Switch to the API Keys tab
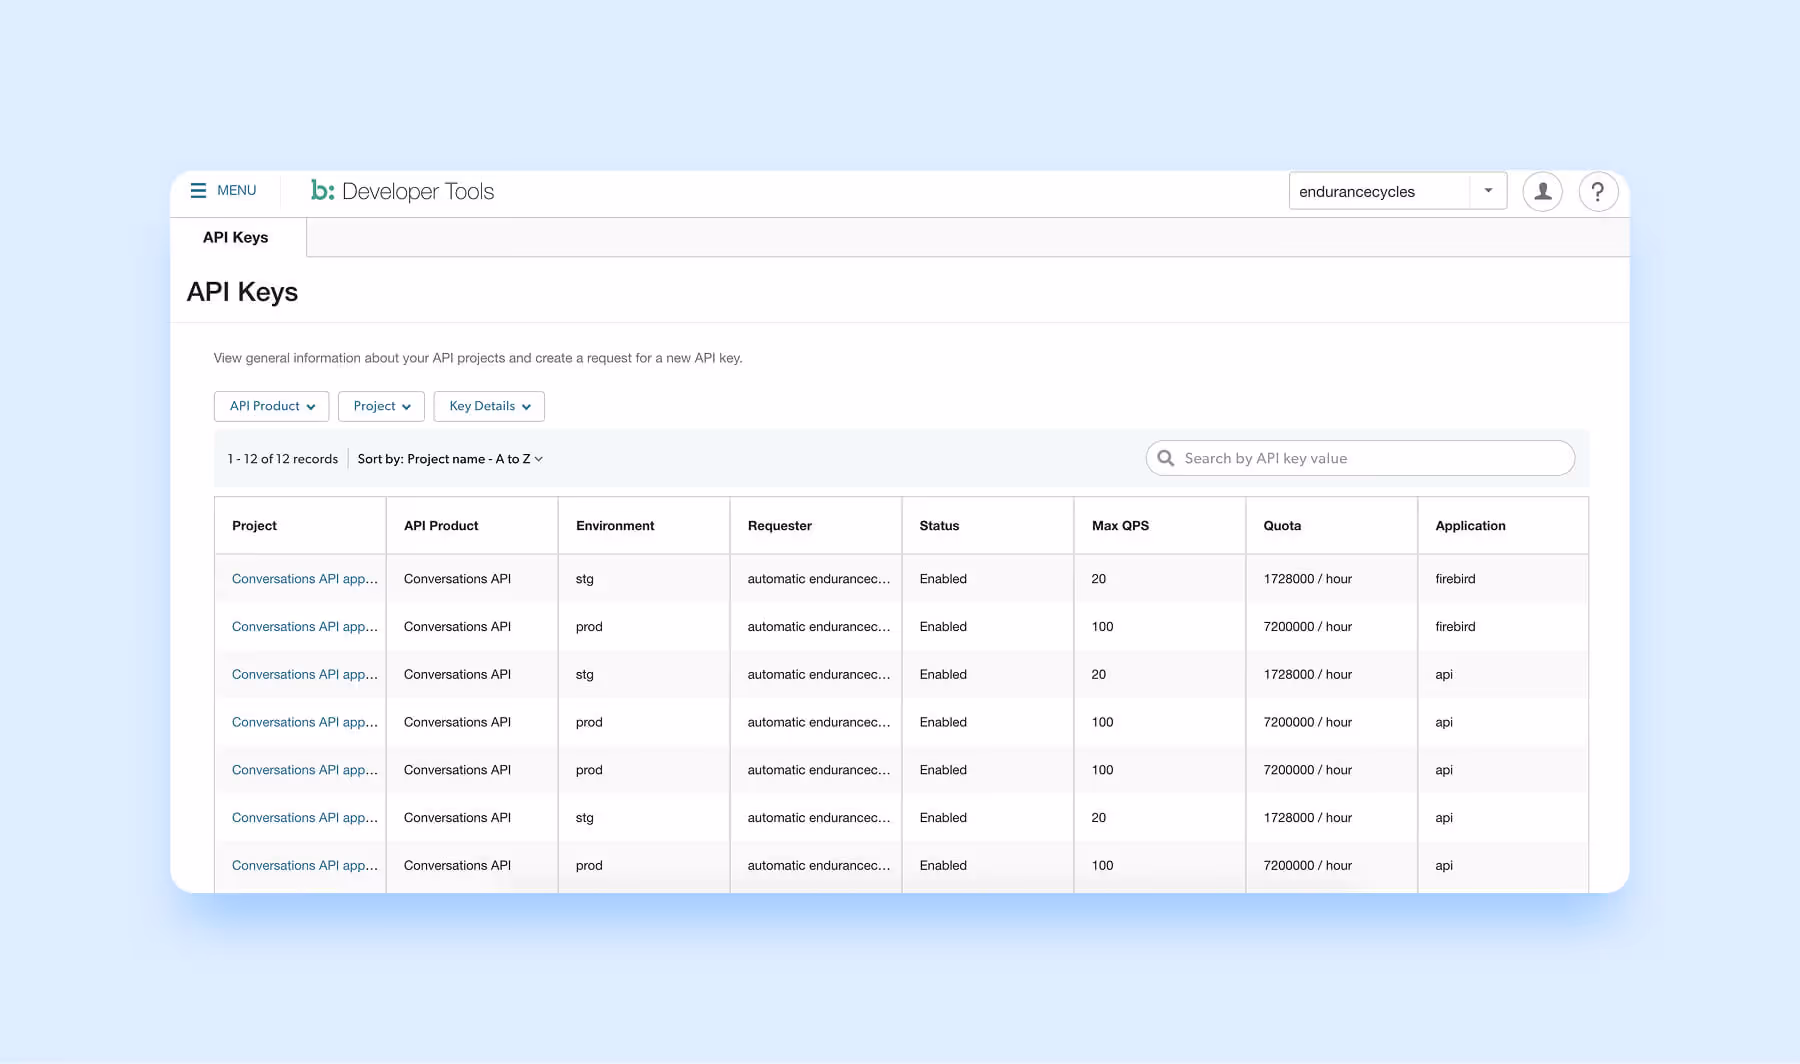Viewport: 1800px width, 1064px height. coord(234,237)
